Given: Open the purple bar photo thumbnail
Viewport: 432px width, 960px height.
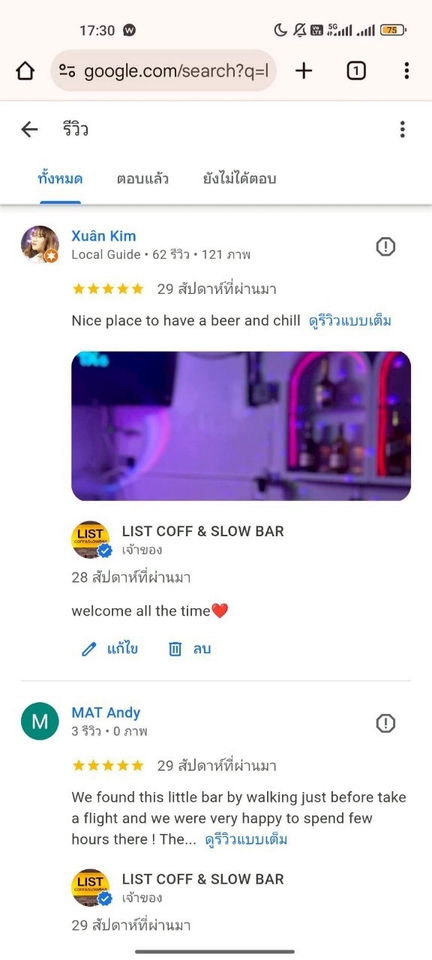Looking at the screenshot, I should [x=241, y=426].
